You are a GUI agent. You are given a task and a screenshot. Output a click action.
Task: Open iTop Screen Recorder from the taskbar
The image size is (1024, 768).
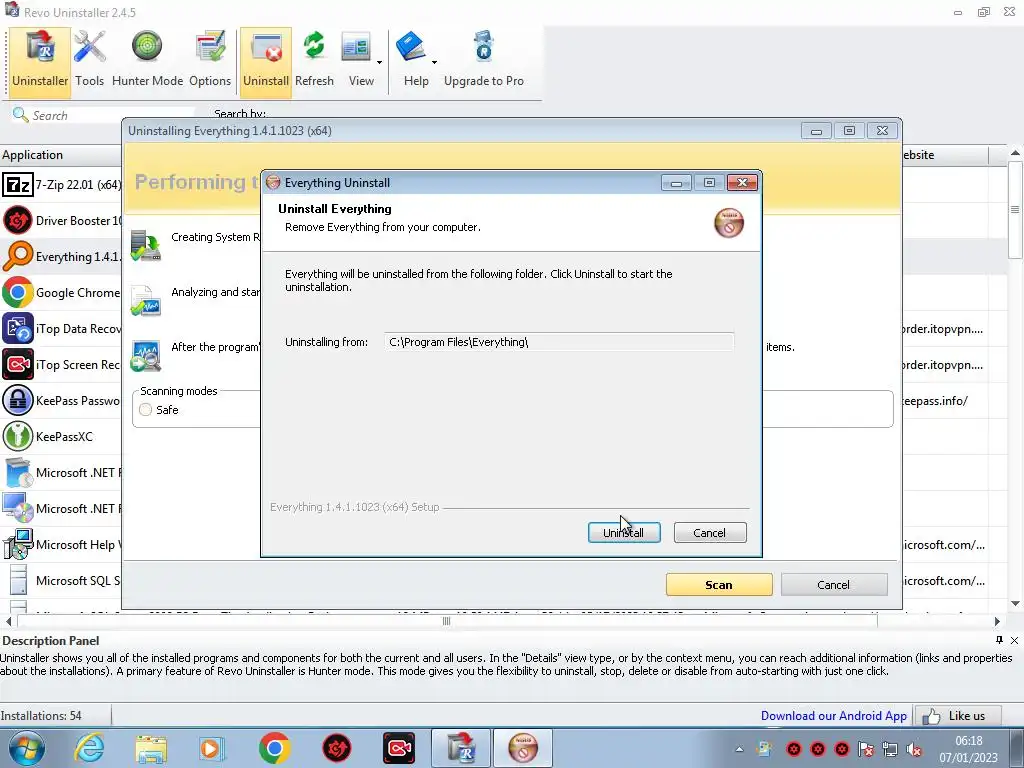pyautogui.click(x=398, y=748)
